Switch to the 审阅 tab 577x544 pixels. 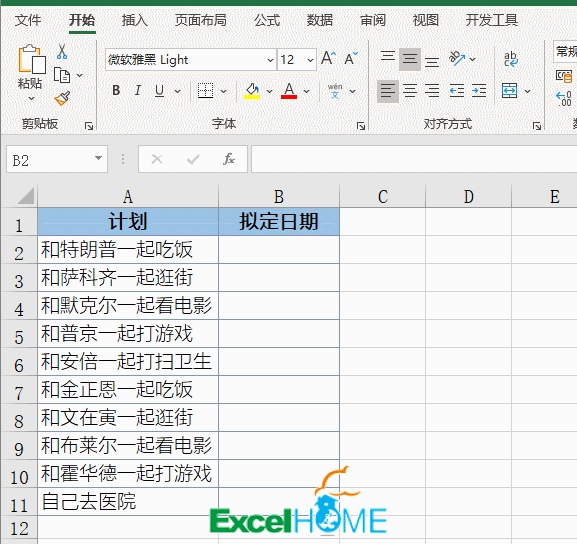coord(373,20)
